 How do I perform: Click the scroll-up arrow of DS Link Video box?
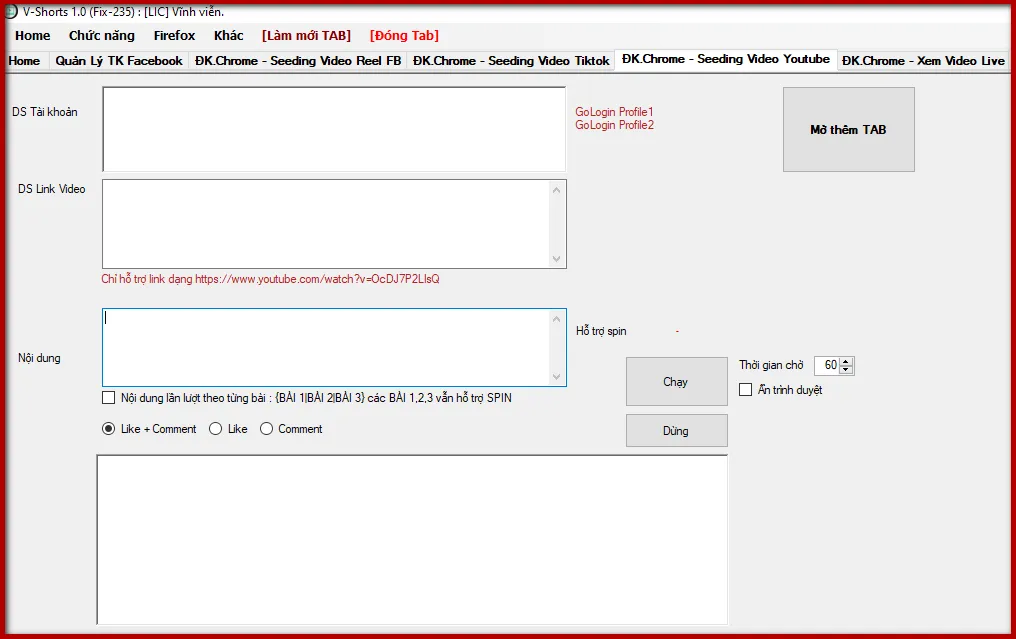pos(557,190)
